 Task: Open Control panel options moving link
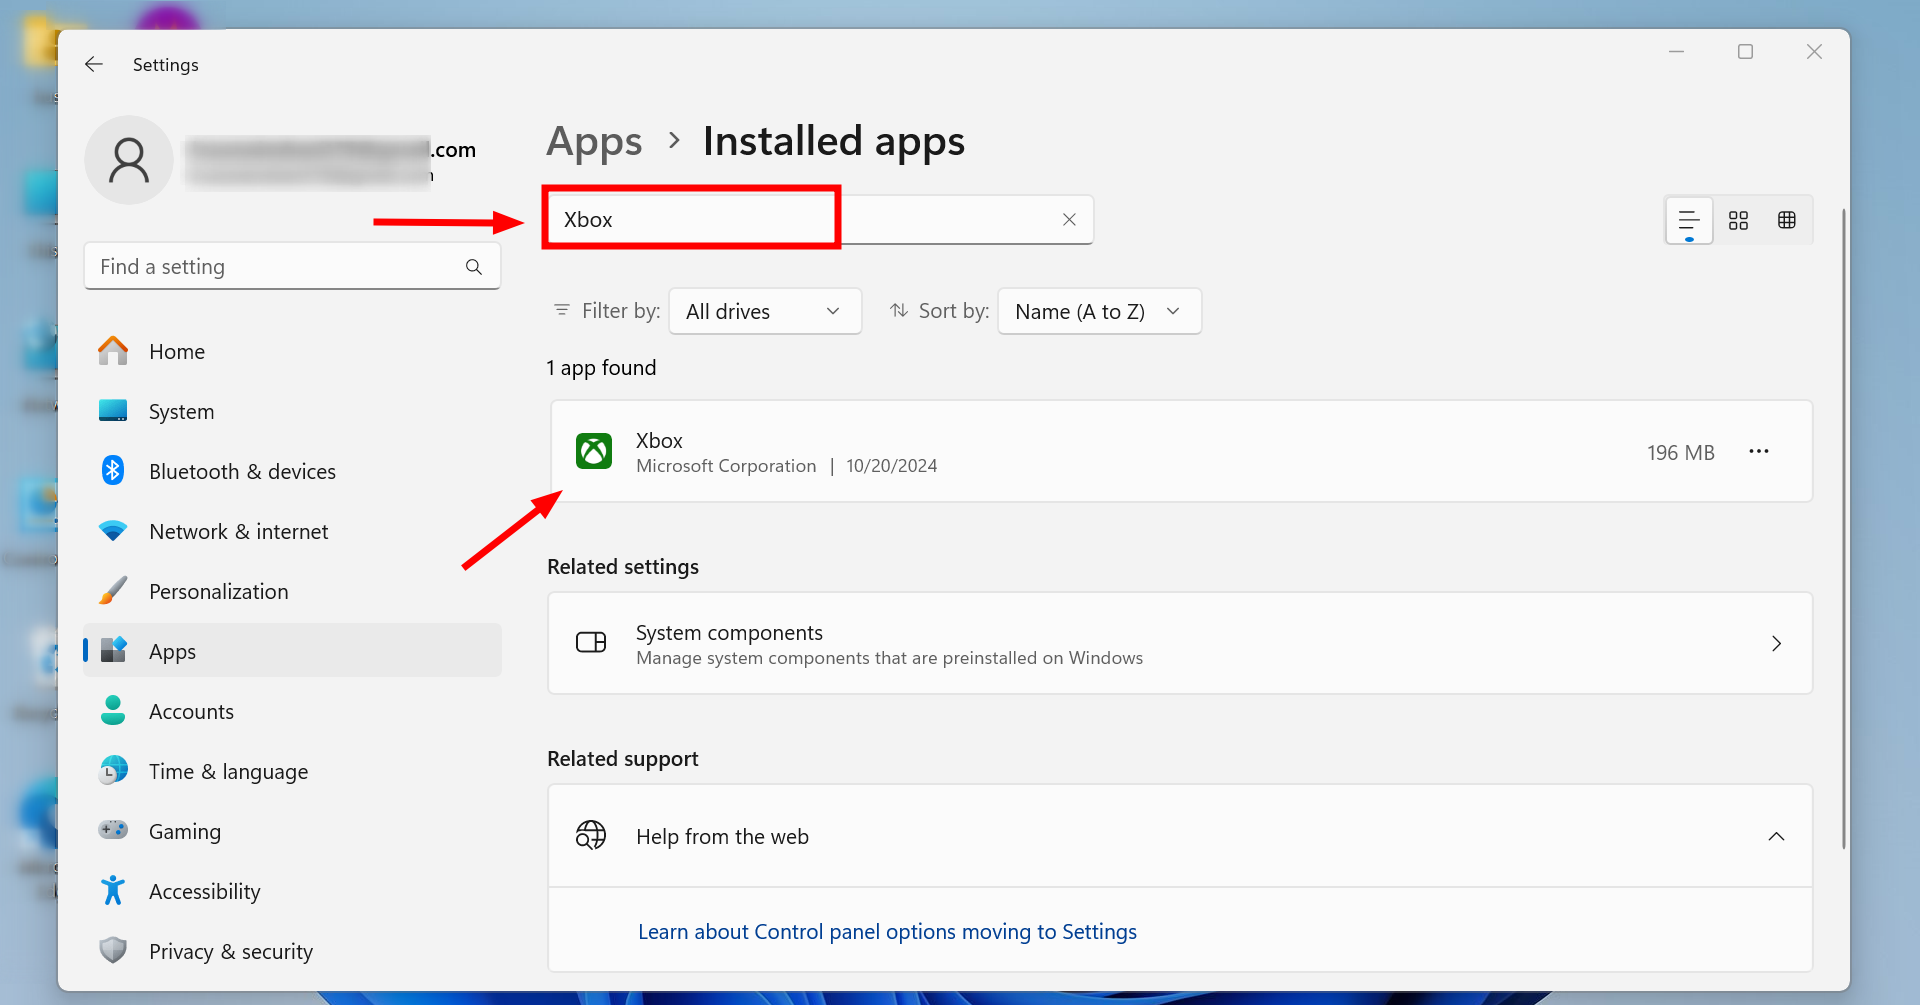click(x=887, y=932)
